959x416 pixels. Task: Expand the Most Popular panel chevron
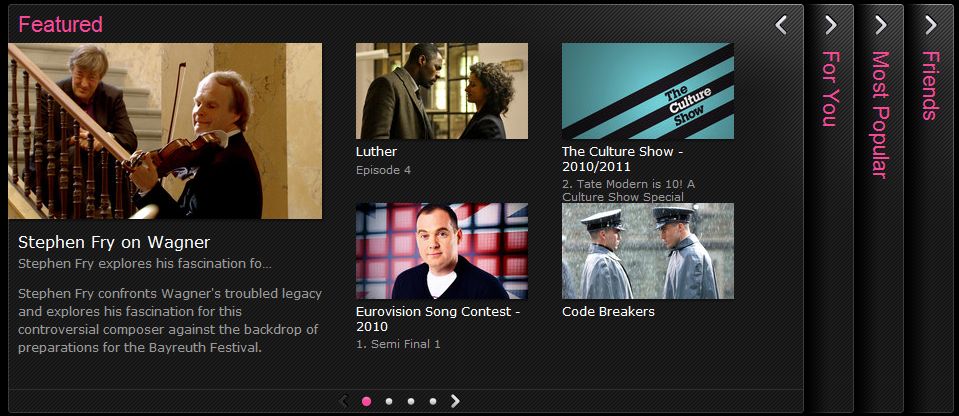881,25
